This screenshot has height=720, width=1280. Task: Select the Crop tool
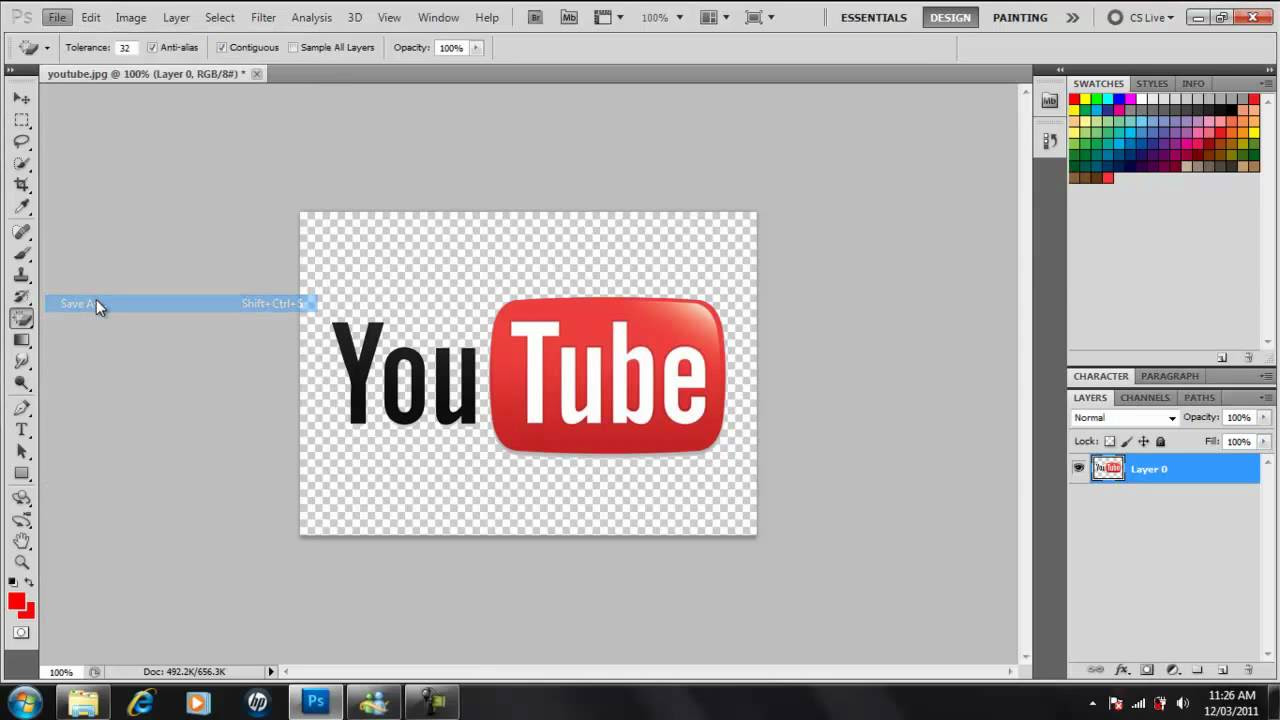pos(22,183)
